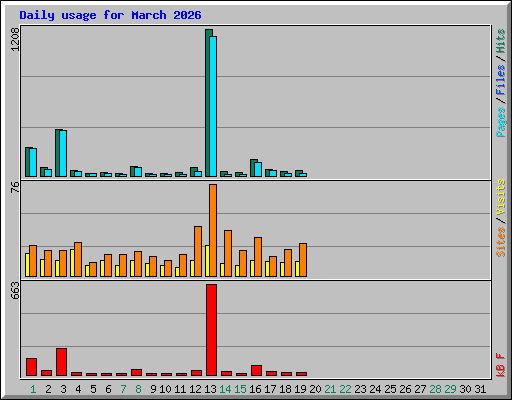Viewport: 512px width, 400px height.
Task: Click day label 29 on the axis
Action: (x=450, y=389)
